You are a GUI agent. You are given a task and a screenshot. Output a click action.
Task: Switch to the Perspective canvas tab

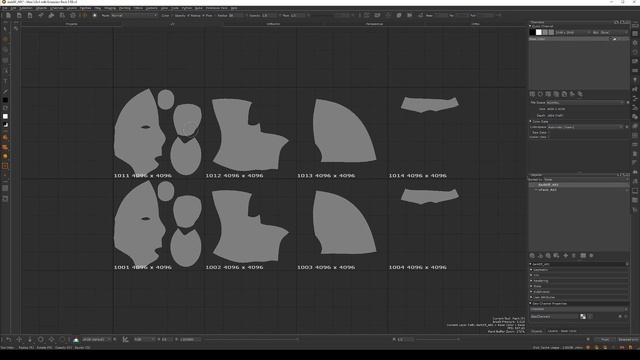tap(374, 24)
